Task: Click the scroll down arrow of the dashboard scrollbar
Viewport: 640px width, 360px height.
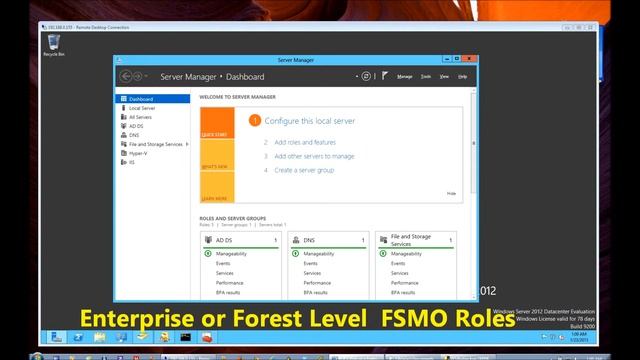Action: point(473,297)
